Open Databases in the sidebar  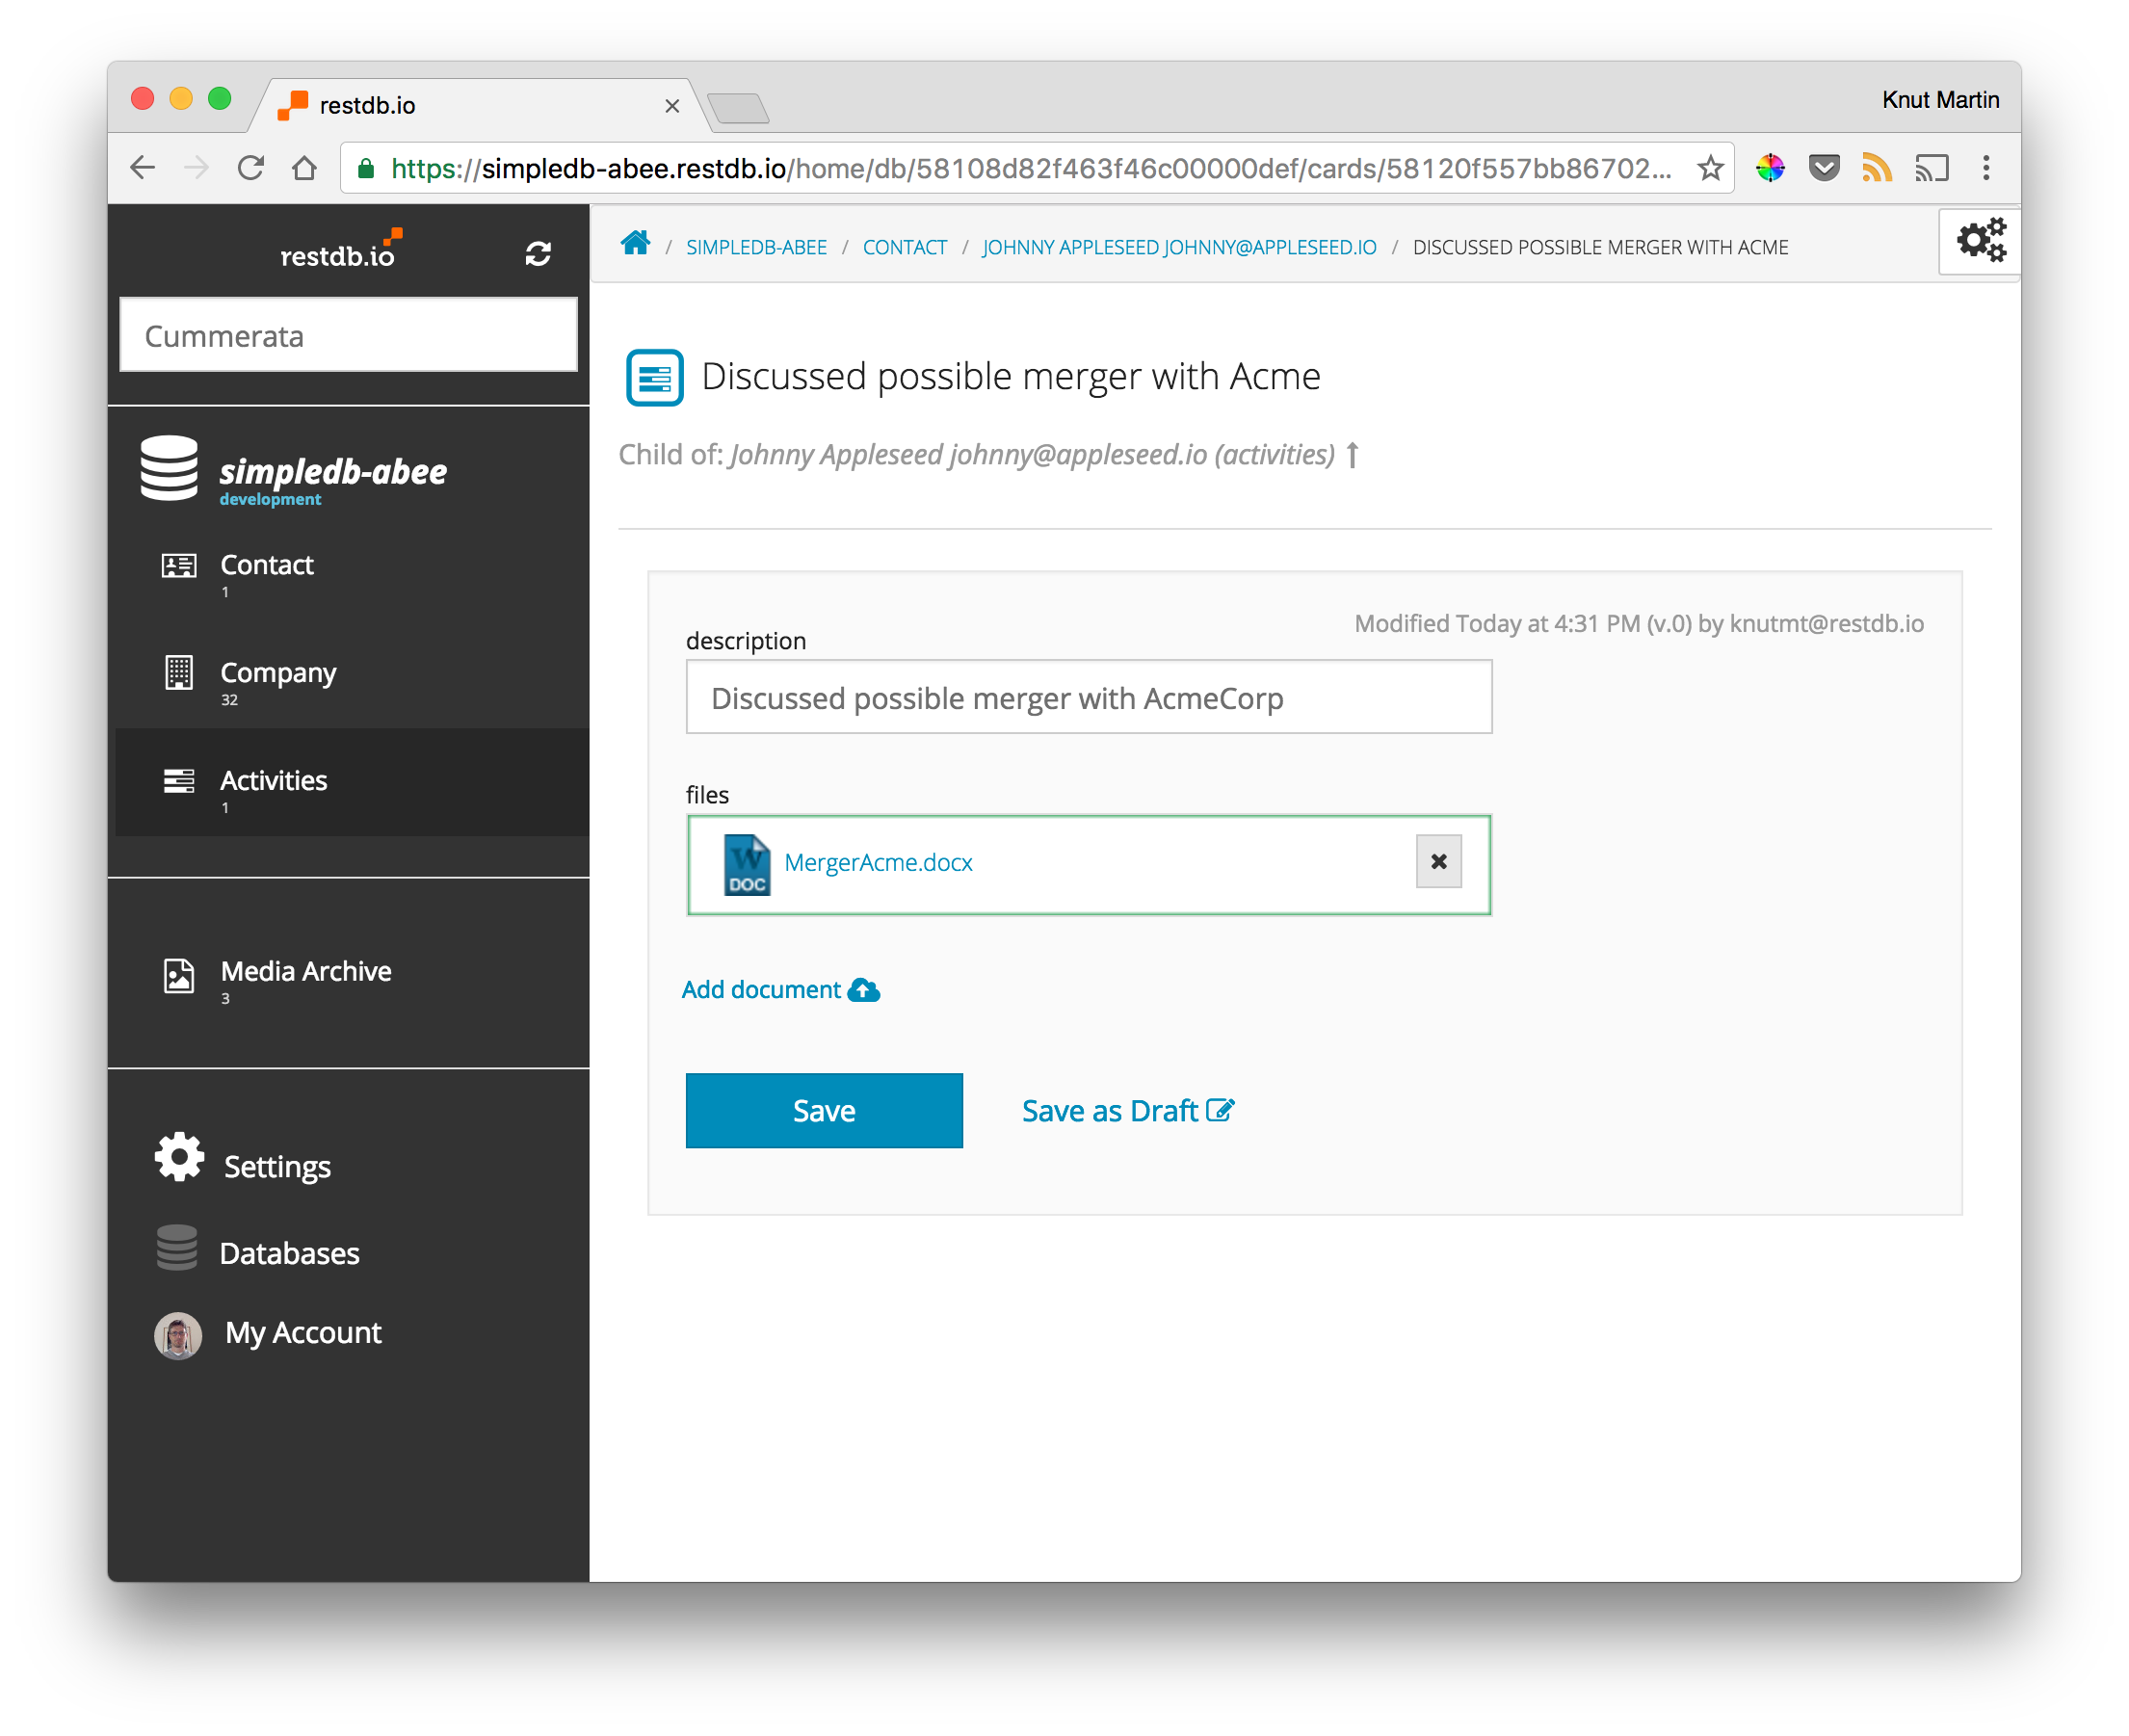pos(289,1252)
